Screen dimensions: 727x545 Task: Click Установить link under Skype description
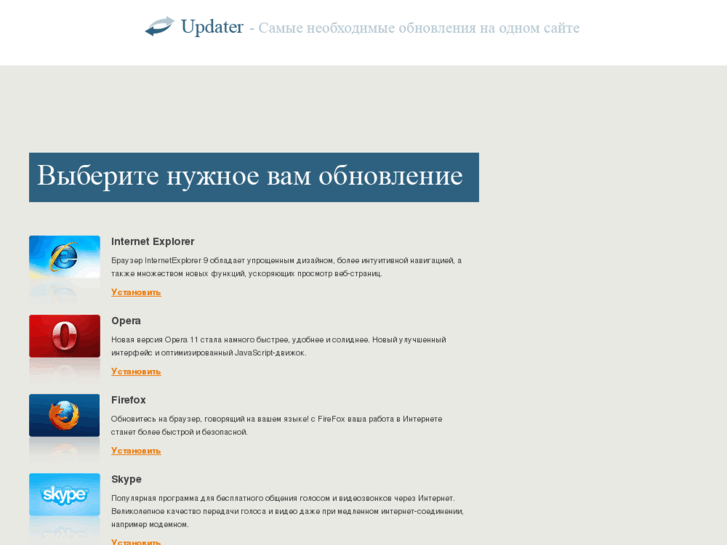[136, 541]
